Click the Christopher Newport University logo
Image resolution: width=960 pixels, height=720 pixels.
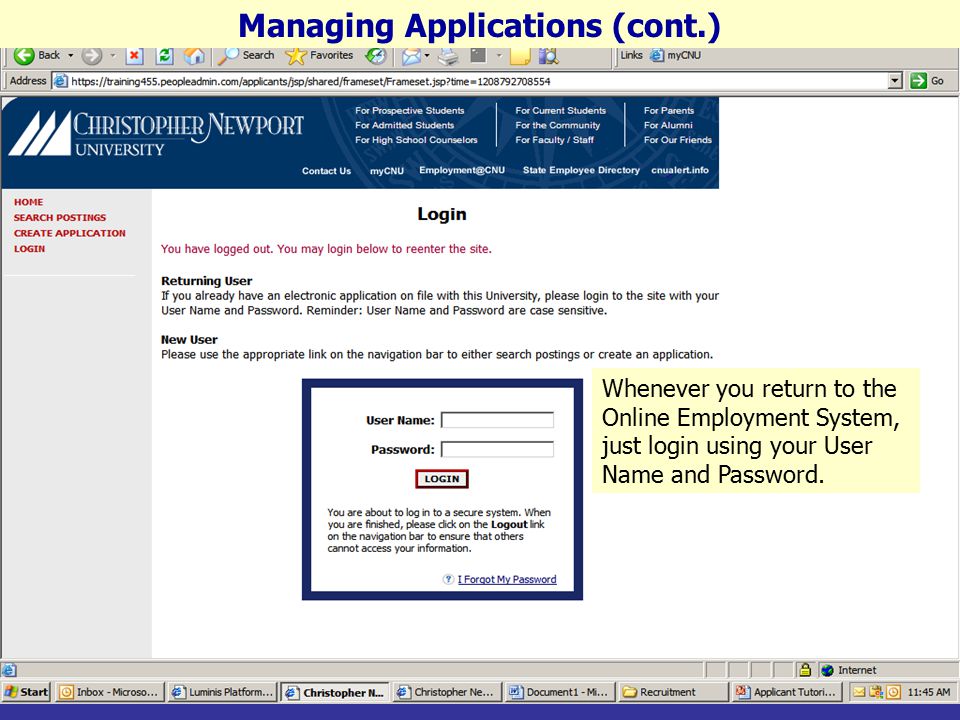156,133
